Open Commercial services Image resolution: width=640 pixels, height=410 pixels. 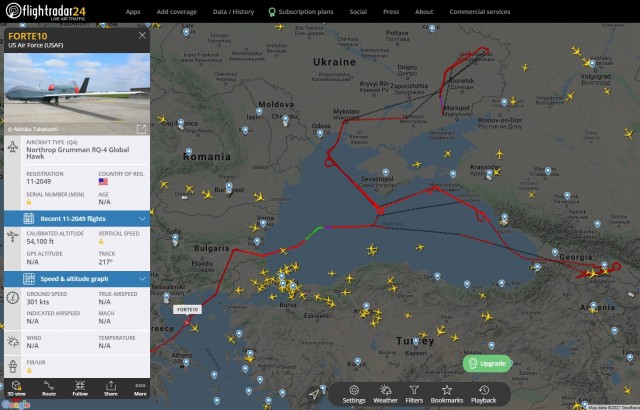point(480,12)
